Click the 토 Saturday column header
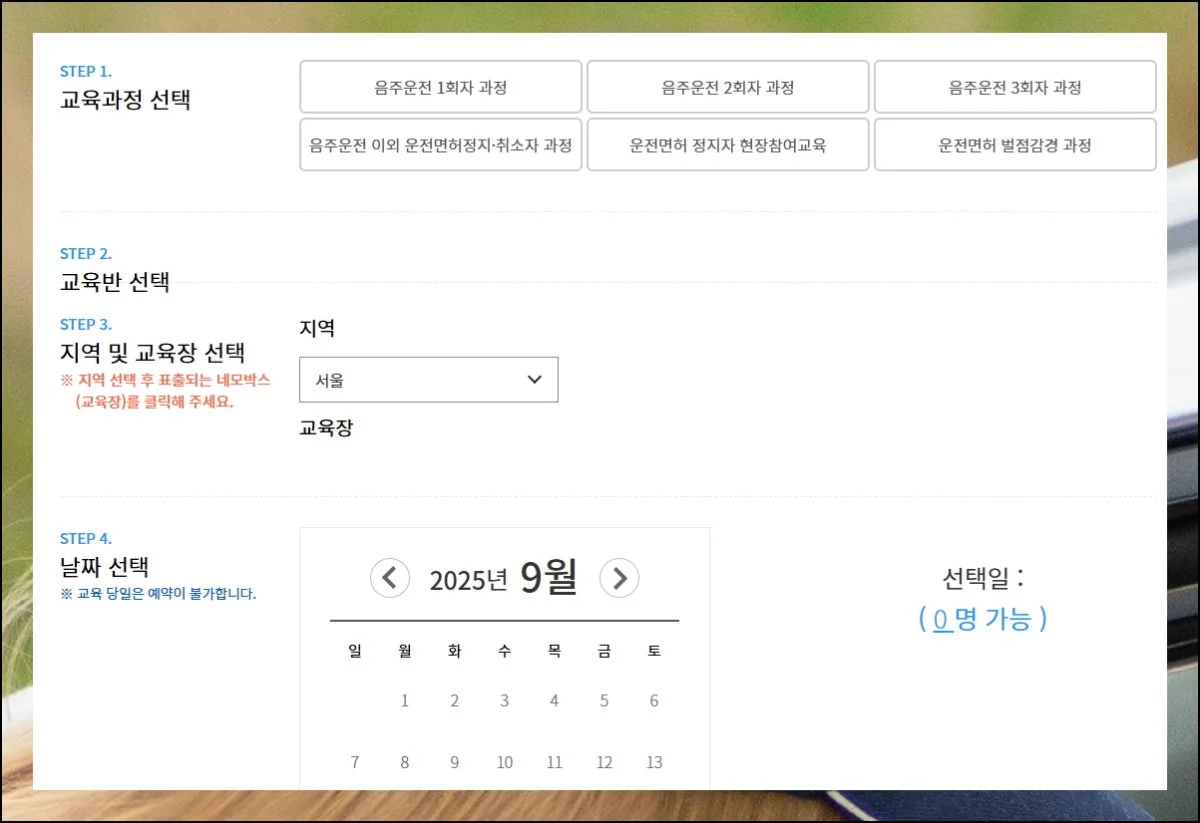This screenshot has width=1200, height=823. 654,649
